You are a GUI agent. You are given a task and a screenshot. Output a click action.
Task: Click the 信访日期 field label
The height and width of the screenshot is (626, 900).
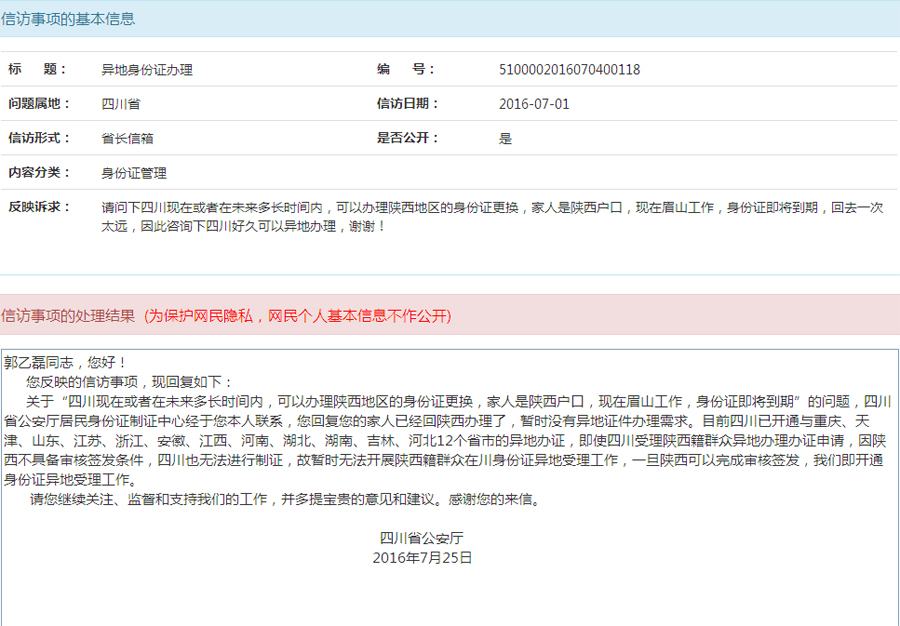click(x=407, y=104)
